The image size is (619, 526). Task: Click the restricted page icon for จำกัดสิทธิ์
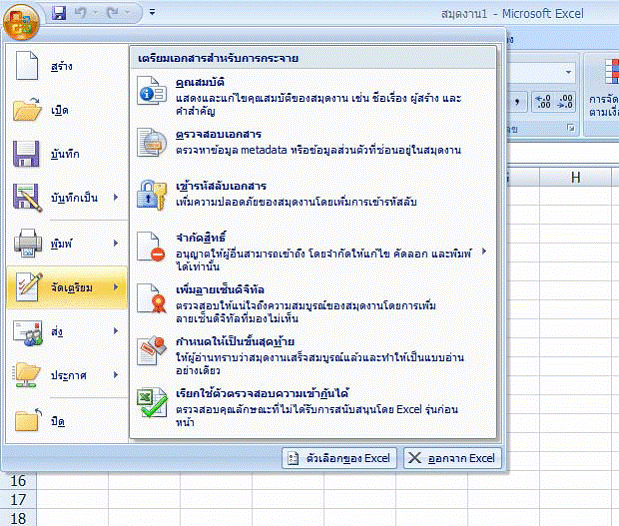pos(152,246)
